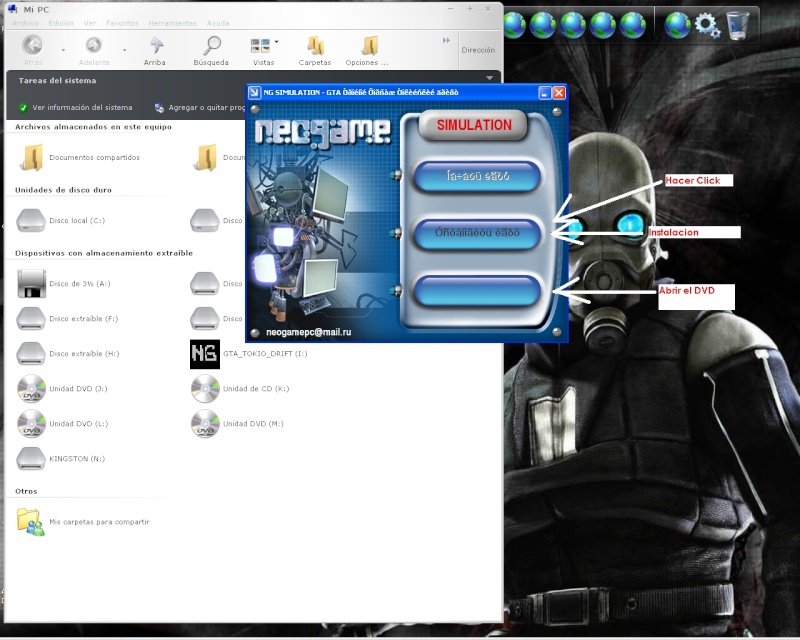Click the neogamepc@mail.ru email address
This screenshot has width=800, height=640.
(309, 332)
